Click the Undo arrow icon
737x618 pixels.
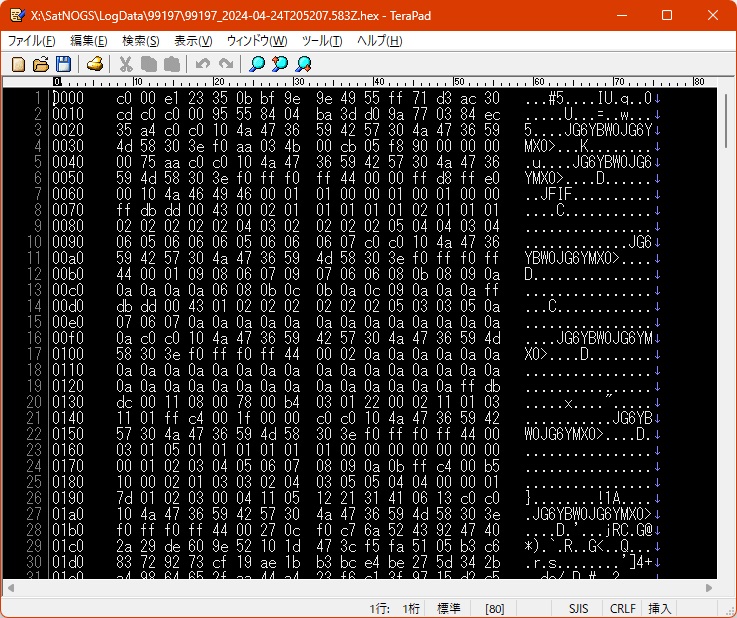pyautogui.click(x=203, y=64)
